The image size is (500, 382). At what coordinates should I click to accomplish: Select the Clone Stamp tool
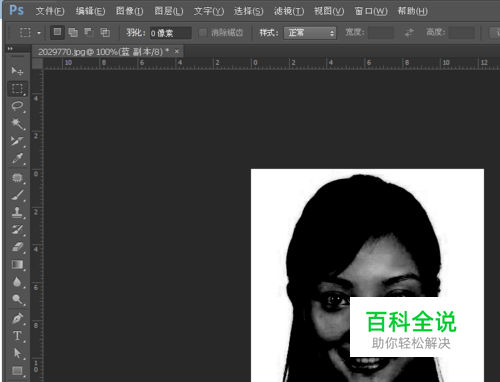coord(17,212)
